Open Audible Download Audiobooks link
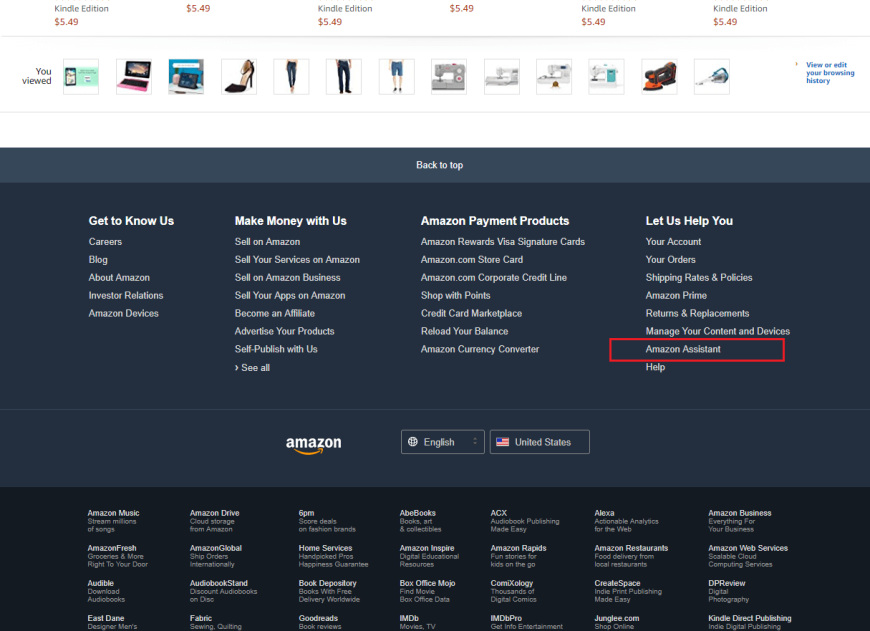870x631 pixels. [106, 591]
